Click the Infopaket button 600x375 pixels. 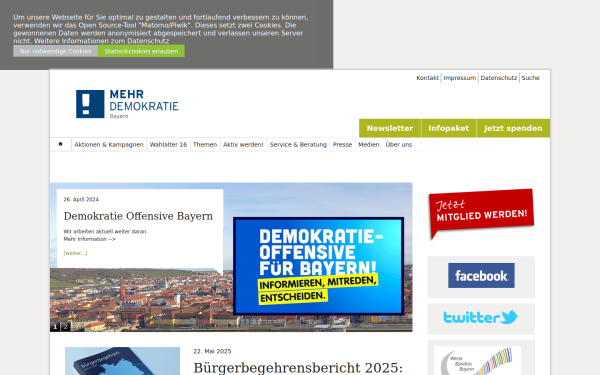point(448,128)
